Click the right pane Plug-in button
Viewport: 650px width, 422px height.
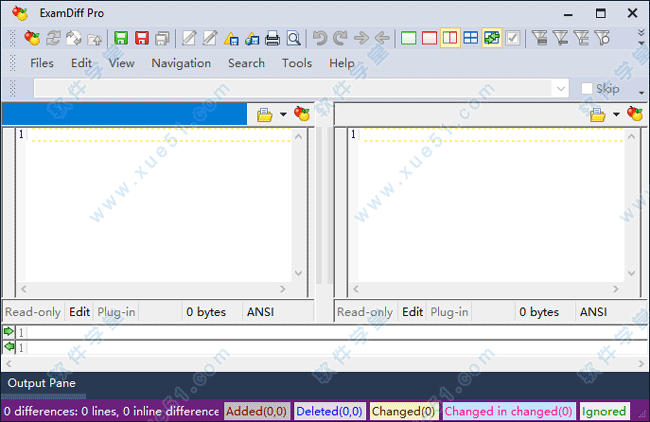click(x=449, y=312)
